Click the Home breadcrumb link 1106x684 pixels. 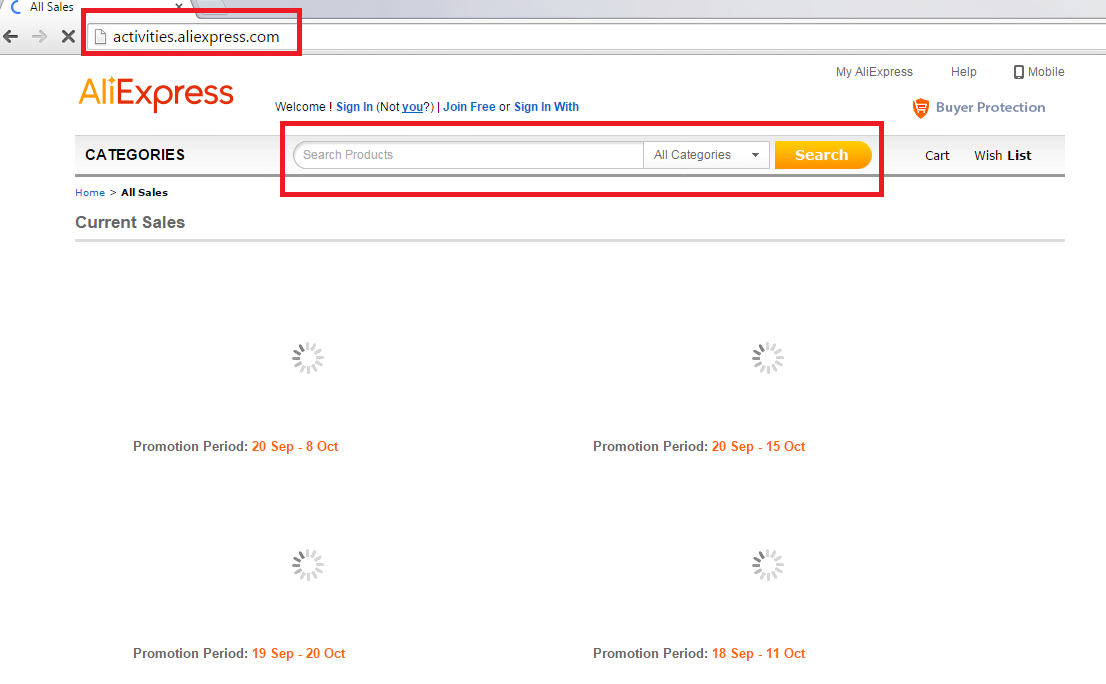coord(90,193)
